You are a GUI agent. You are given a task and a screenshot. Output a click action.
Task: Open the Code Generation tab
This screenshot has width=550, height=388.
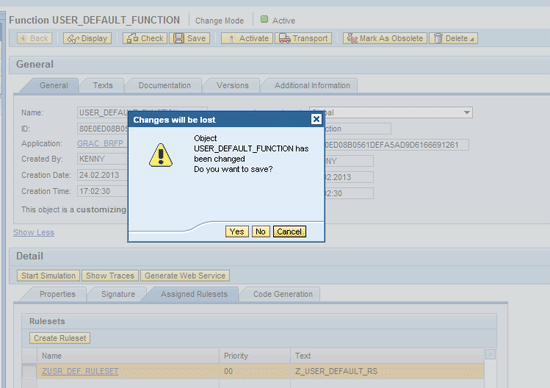(283, 294)
